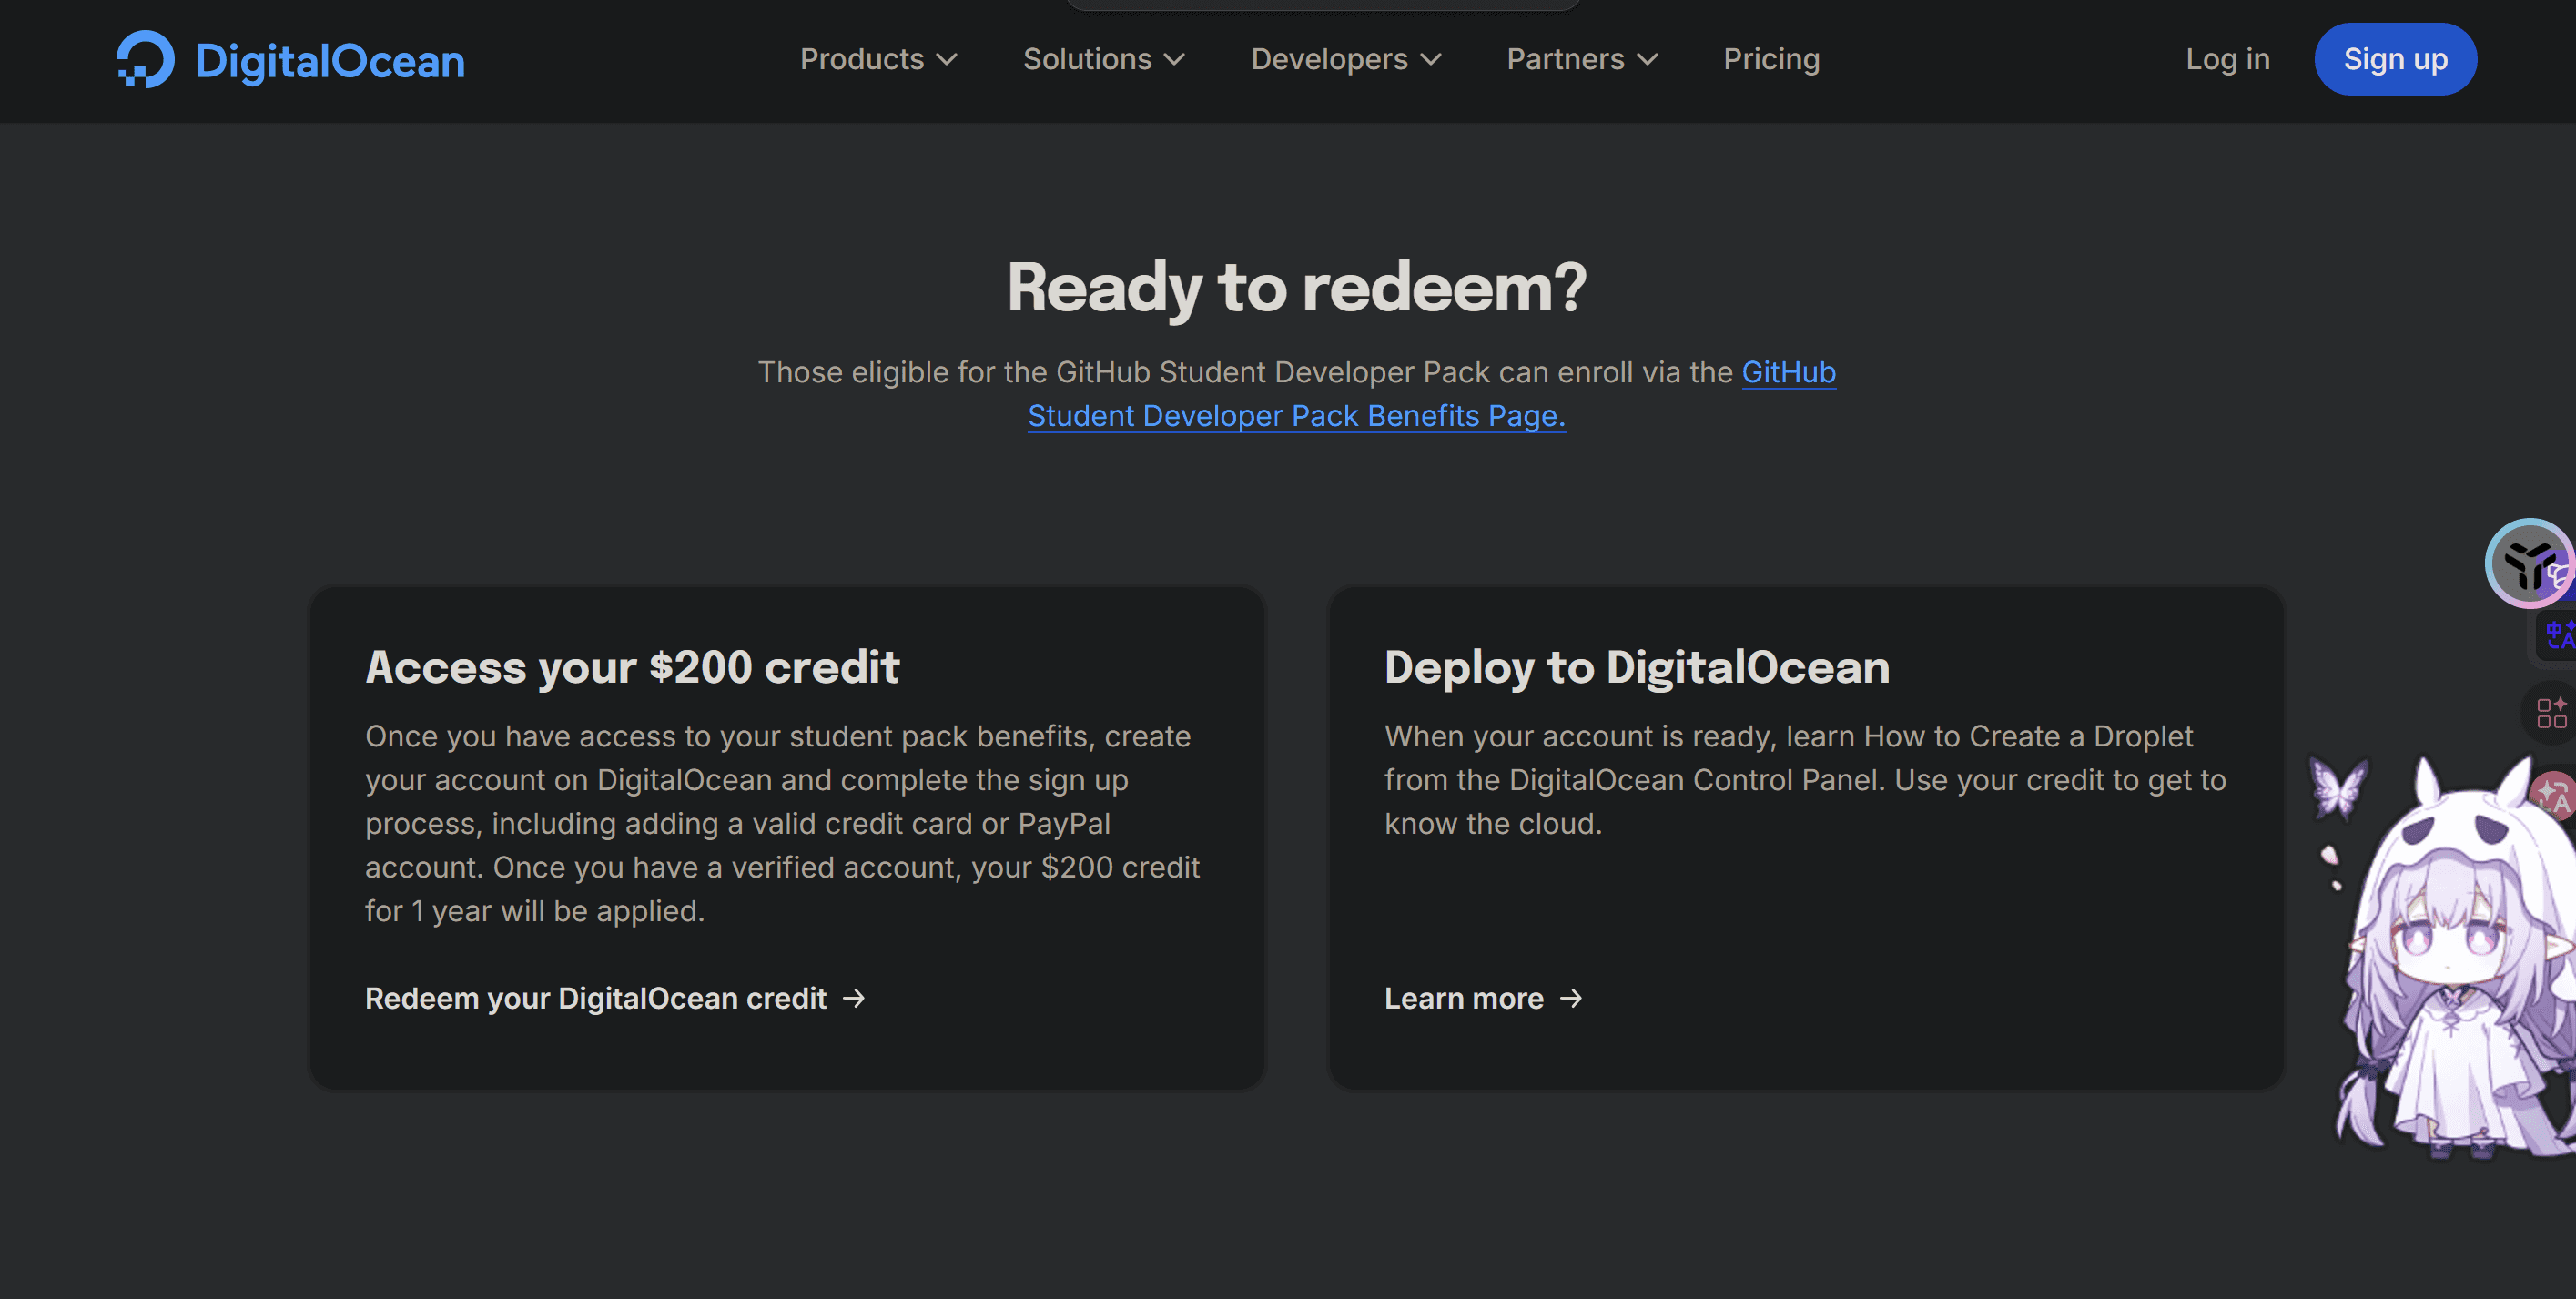Click the "Ready to redeem?" heading

point(1296,287)
